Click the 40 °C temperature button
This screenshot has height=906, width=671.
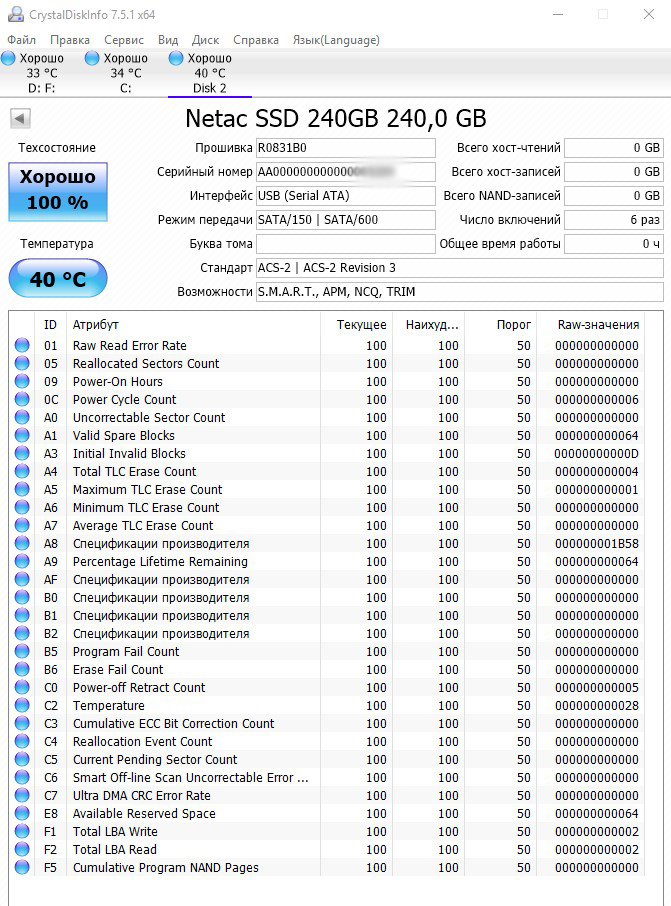pyautogui.click(x=58, y=279)
